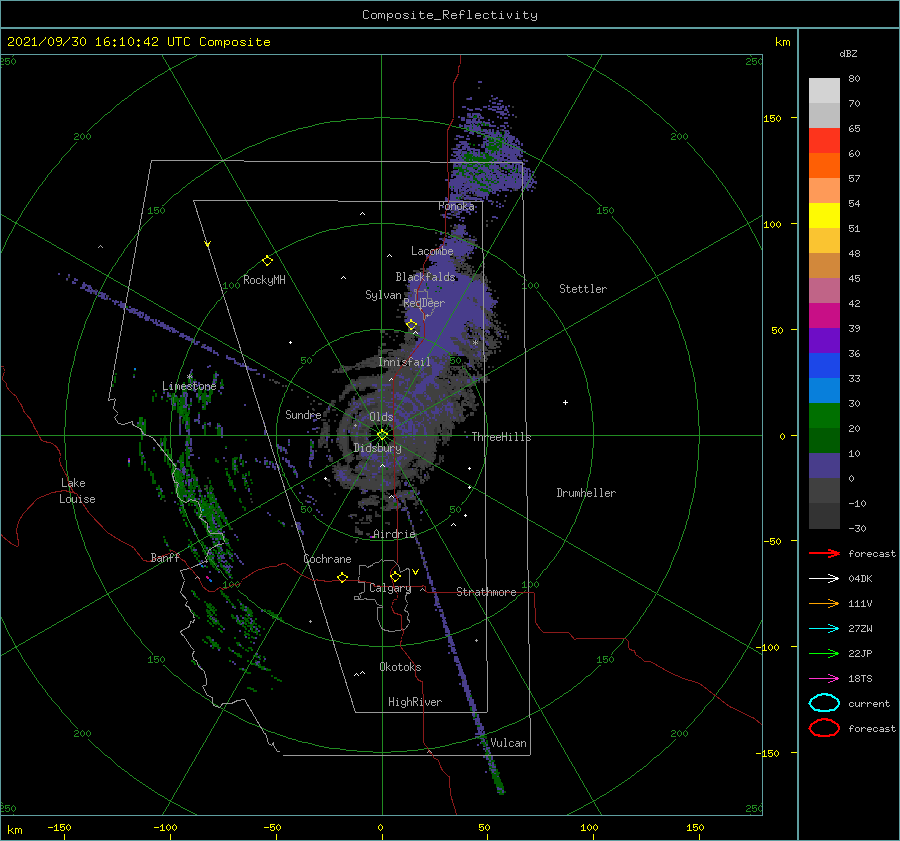Click the Limestone label
900x841 pixels.
pos(189,386)
